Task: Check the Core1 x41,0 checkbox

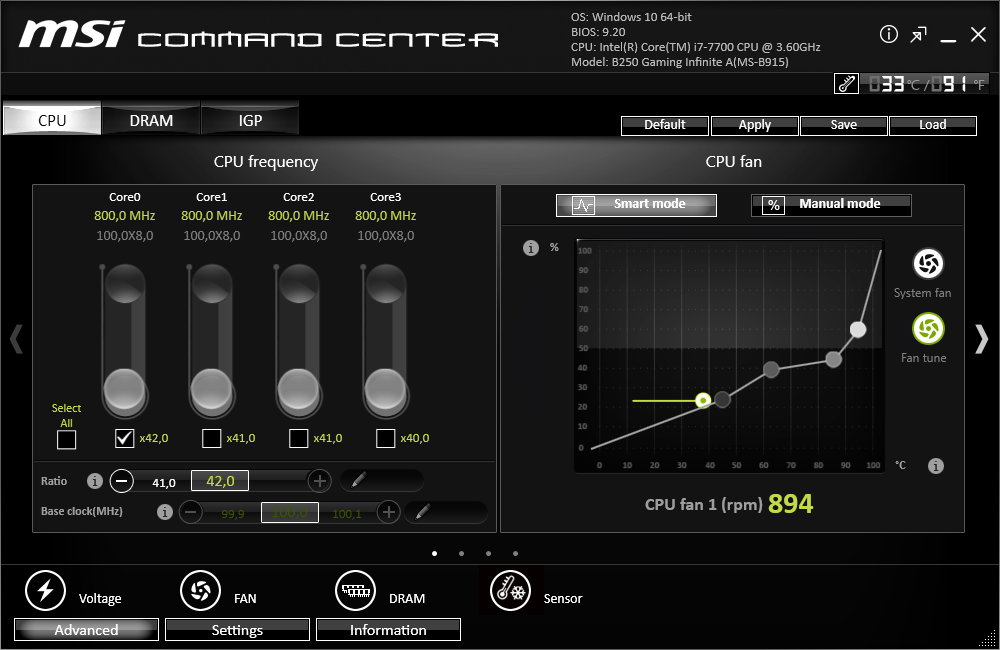Action: click(x=211, y=438)
